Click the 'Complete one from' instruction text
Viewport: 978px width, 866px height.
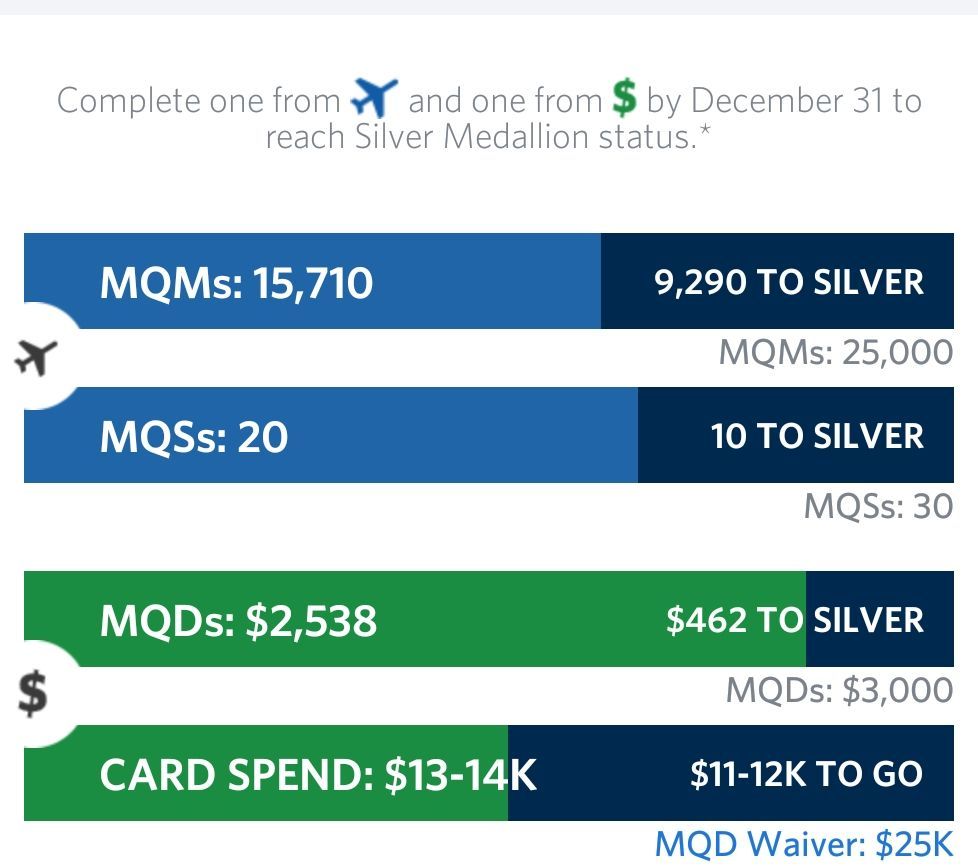pos(198,100)
